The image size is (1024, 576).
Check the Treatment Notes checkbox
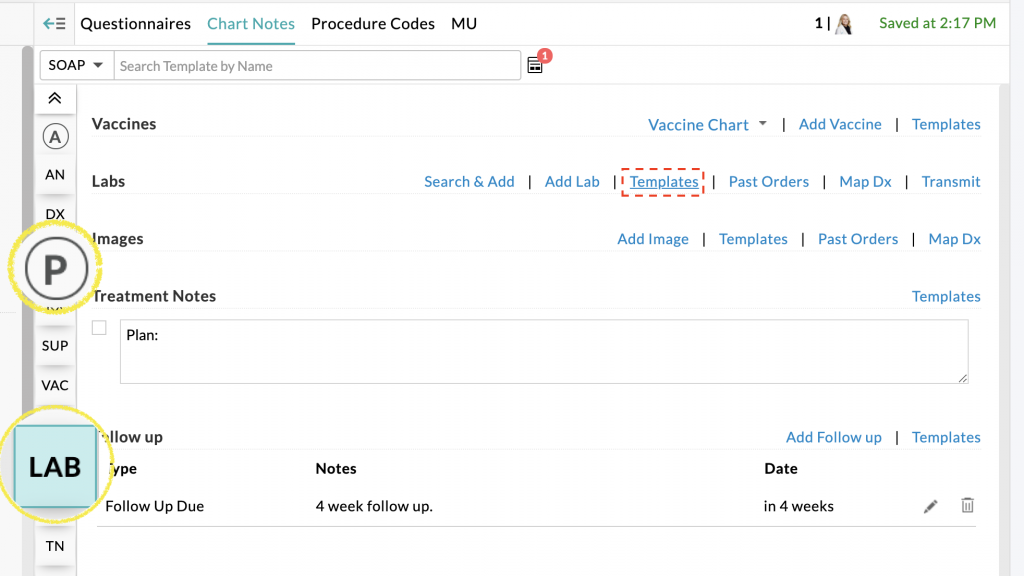pos(99,328)
